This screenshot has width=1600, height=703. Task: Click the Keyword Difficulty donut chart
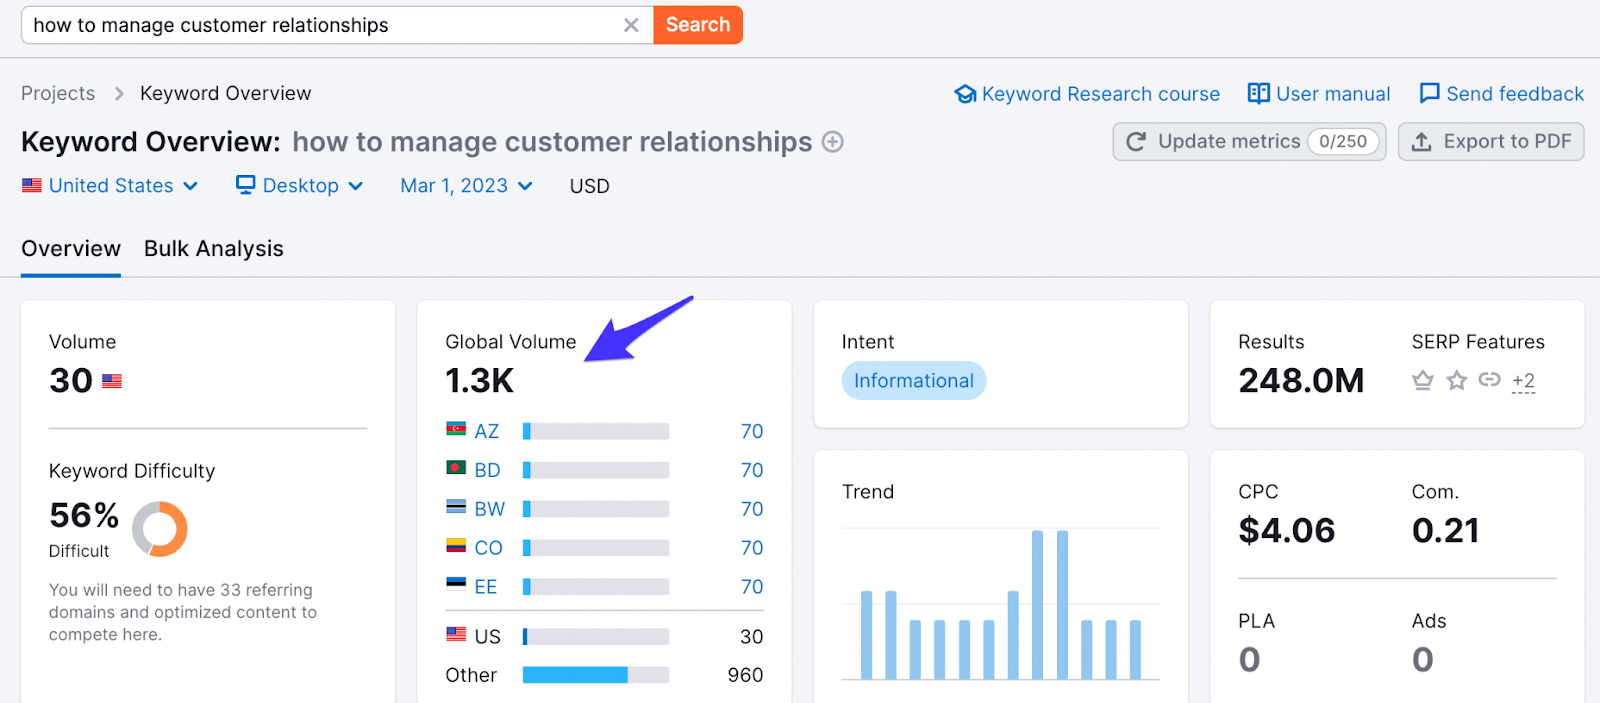pos(160,529)
